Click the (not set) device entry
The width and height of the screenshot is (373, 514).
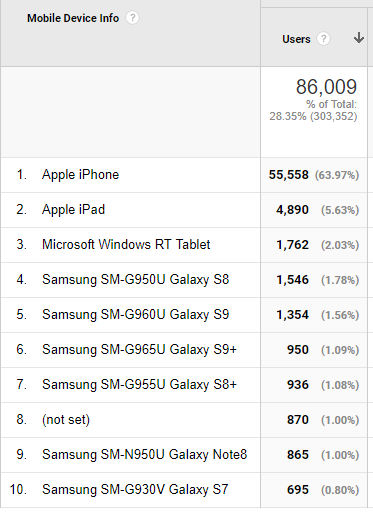coord(66,419)
